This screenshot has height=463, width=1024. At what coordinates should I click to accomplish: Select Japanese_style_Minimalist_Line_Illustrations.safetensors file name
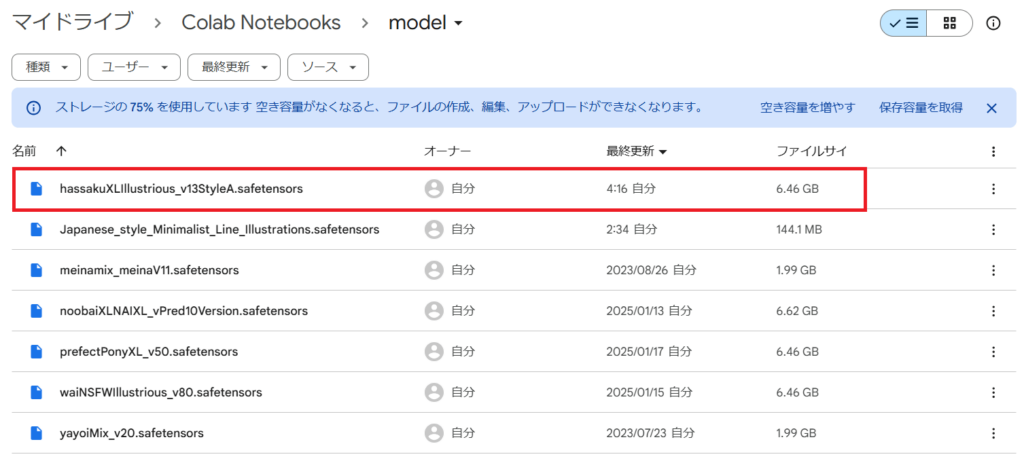click(219, 229)
